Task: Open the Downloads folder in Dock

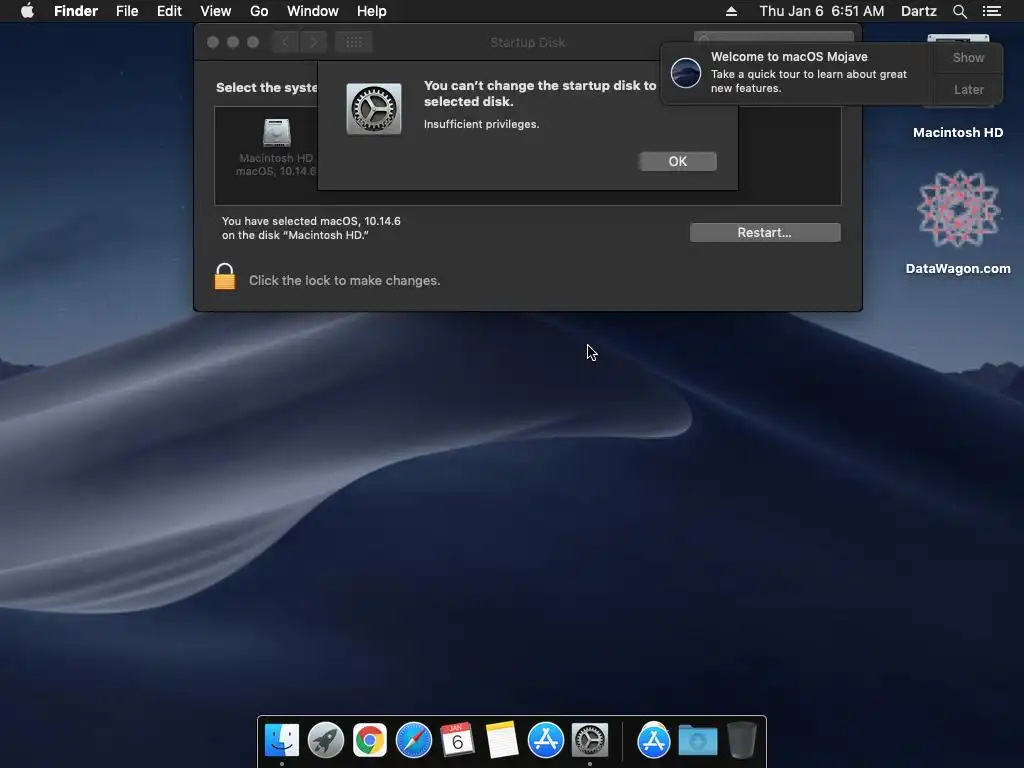Action: pos(697,741)
